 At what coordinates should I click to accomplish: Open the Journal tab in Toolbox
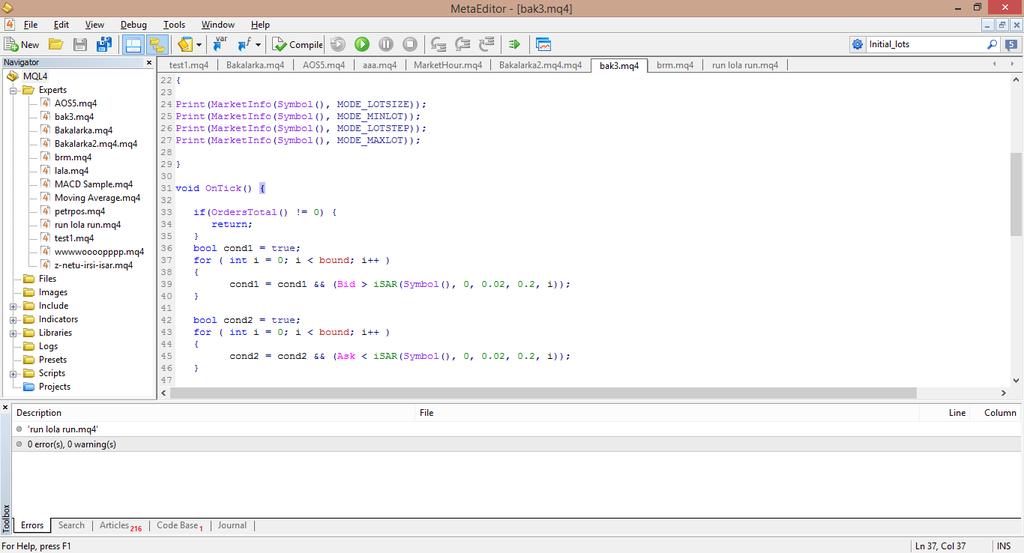click(232, 526)
